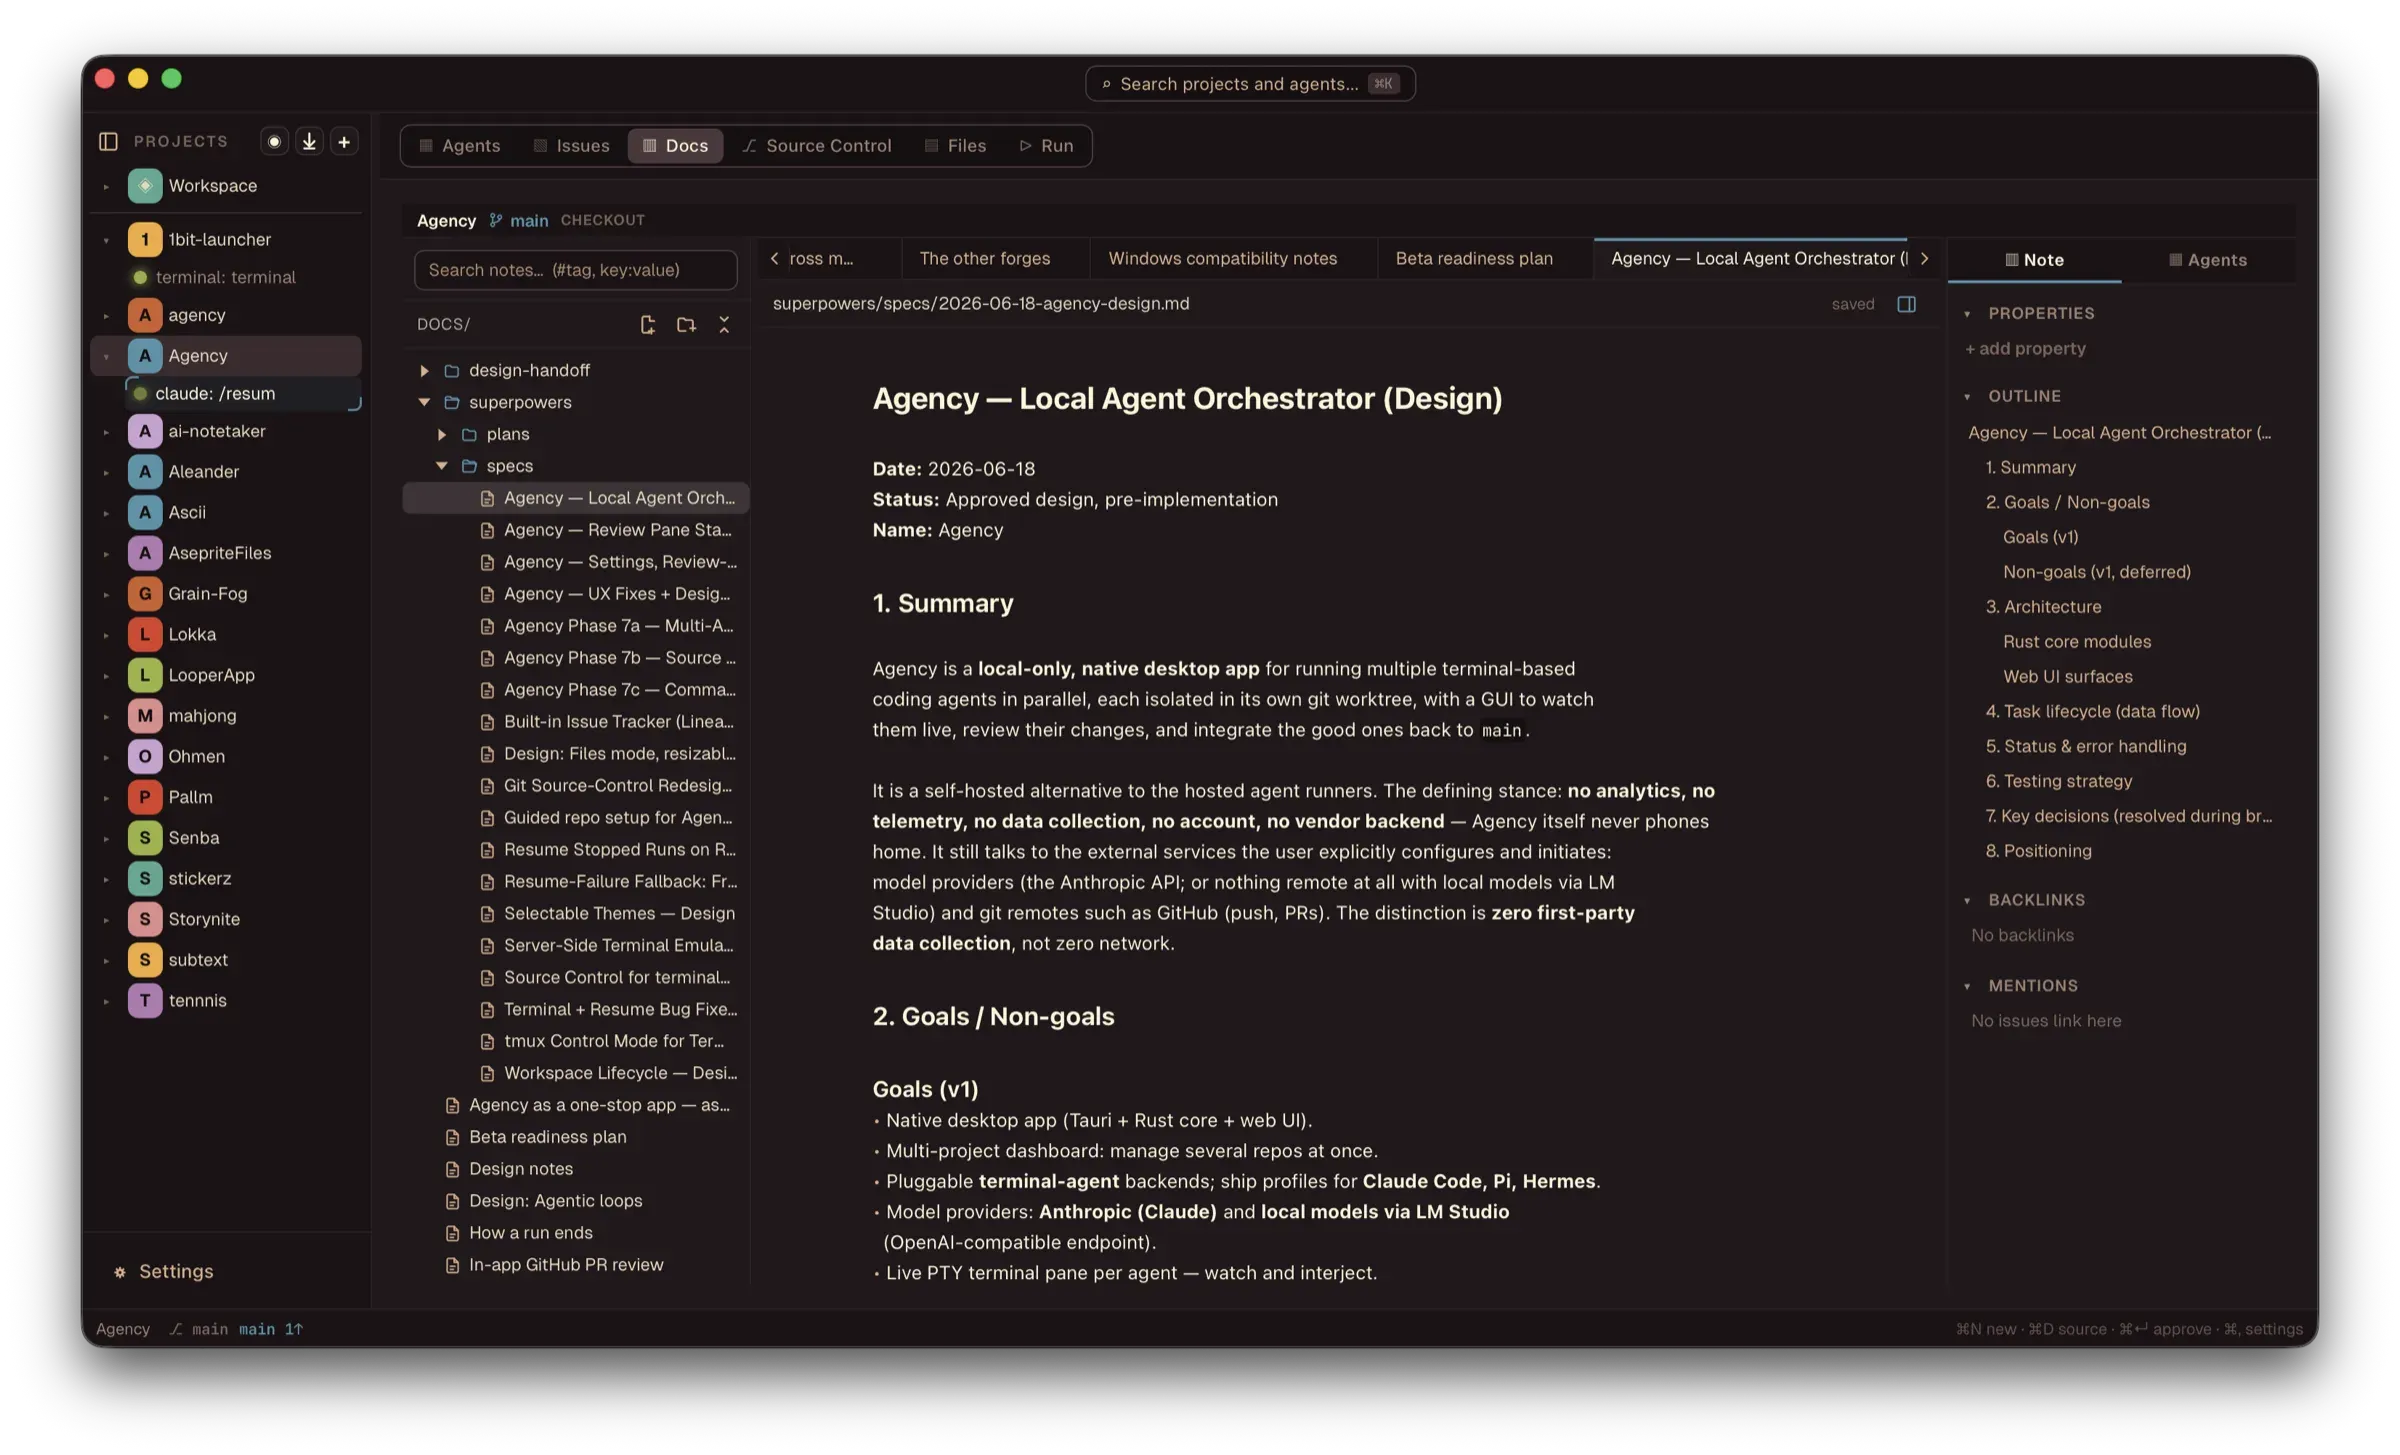The height and width of the screenshot is (1455, 2400).
Task: Click the new note icon in DOCS header
Action: pos(648,324)
